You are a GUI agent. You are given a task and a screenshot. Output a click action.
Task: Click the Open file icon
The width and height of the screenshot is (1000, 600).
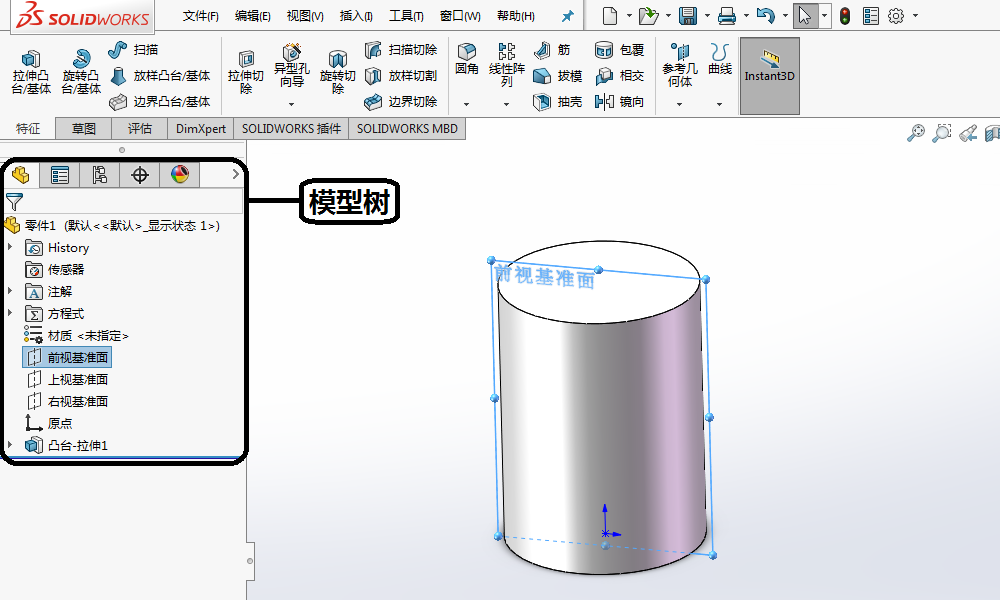point(648,15)
